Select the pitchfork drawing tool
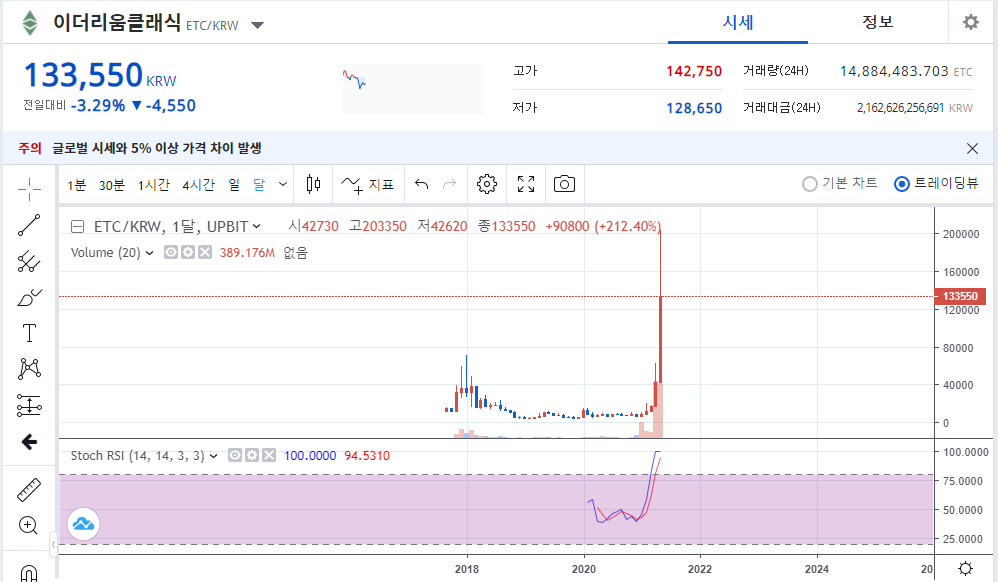The height and width of the screenshot is (582, 998). [x=29, y=261]
